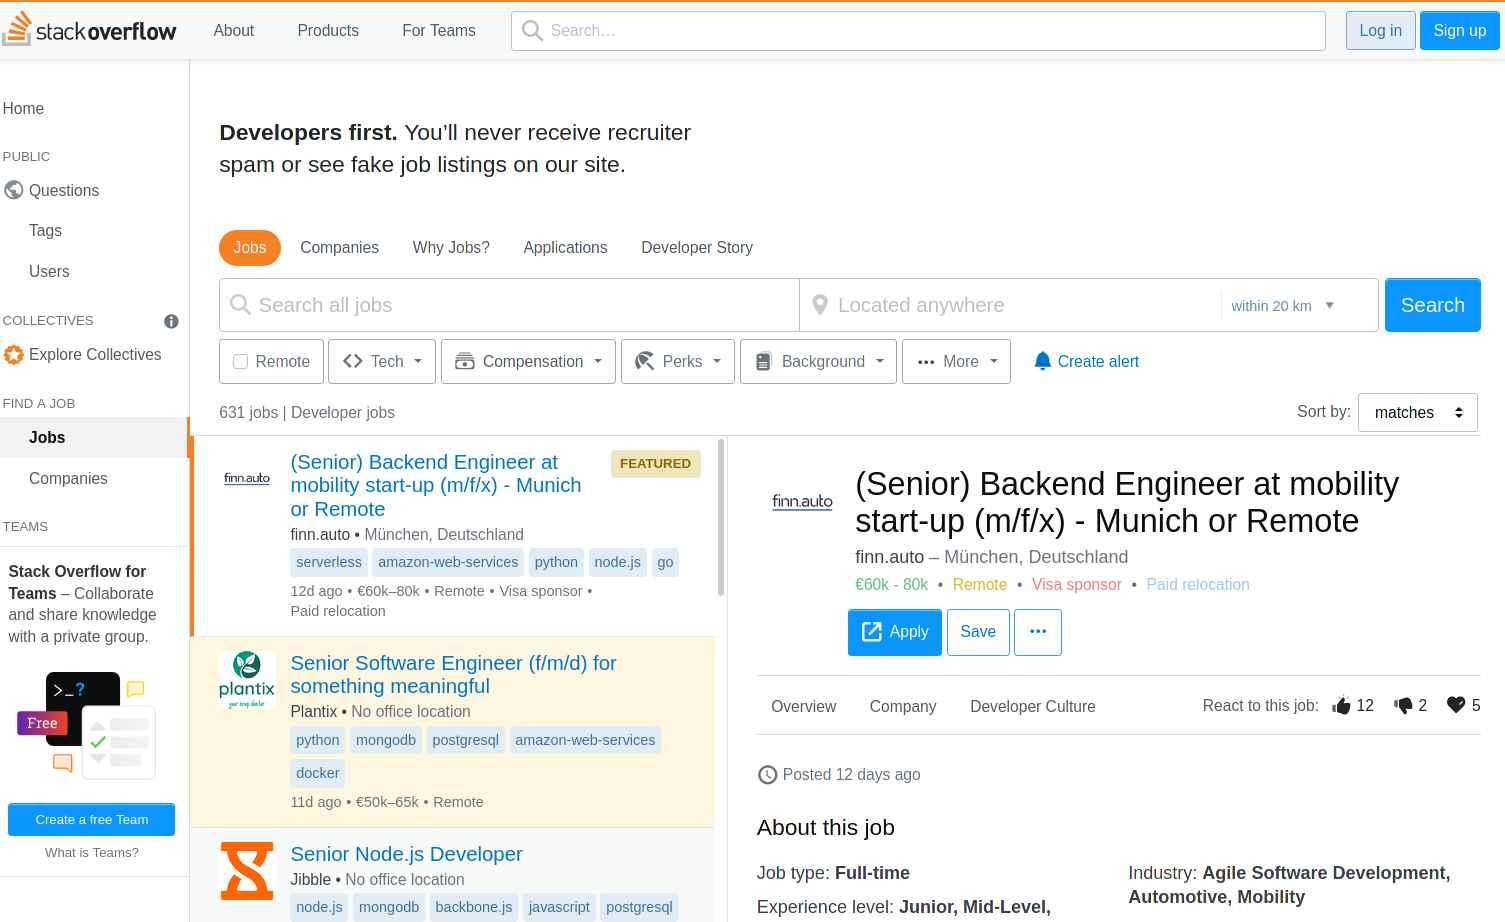Open the Products menu in header
The image size is (1505, 922).
click(x=328, y=31)
